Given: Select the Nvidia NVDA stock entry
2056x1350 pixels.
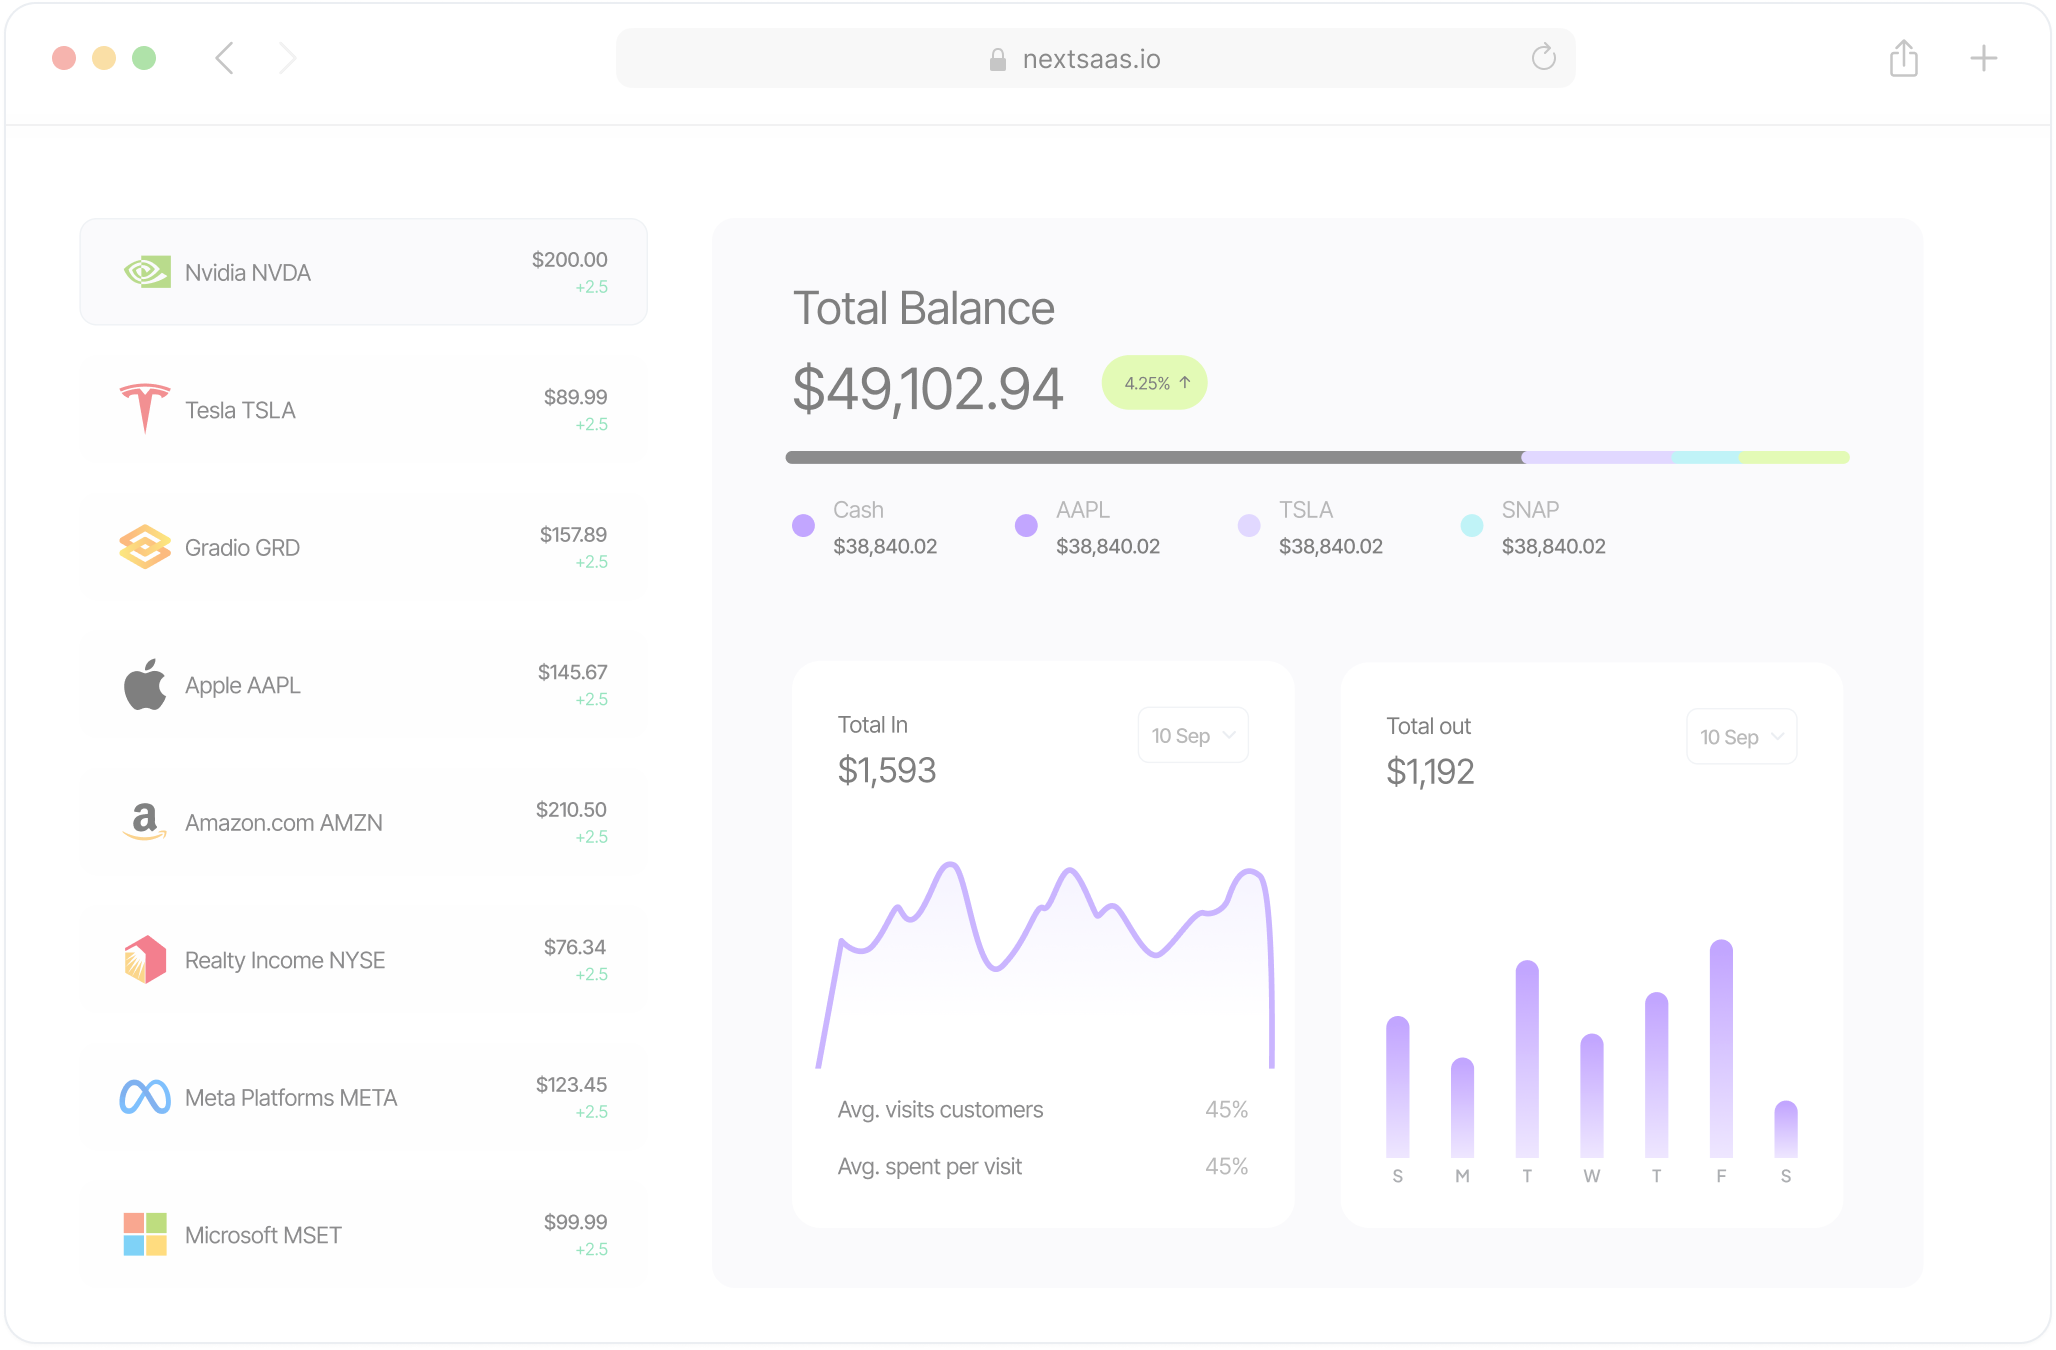Looking at the screenshot, I should [x=363, y=271].
